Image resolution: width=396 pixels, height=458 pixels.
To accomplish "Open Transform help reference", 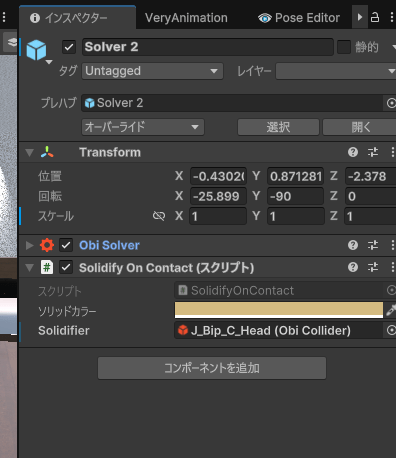I will click(353, 152).
